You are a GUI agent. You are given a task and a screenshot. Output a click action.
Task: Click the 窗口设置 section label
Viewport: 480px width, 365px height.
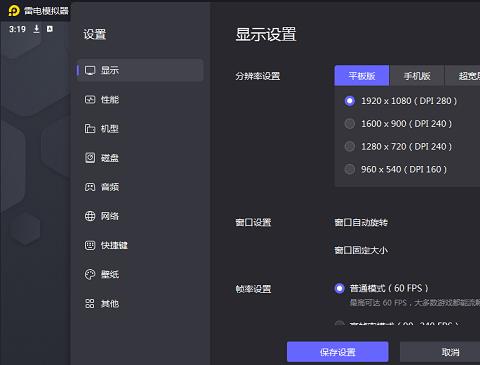coord(253,222)
